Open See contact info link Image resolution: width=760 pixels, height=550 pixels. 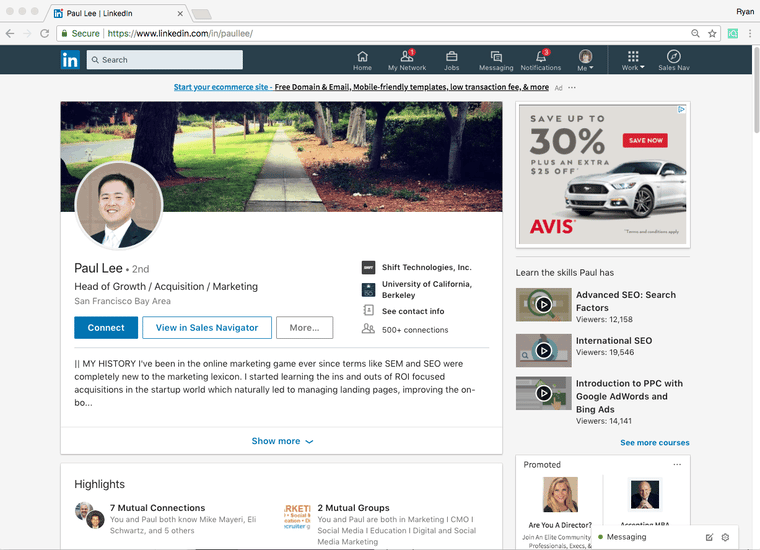tap(413, 311)
